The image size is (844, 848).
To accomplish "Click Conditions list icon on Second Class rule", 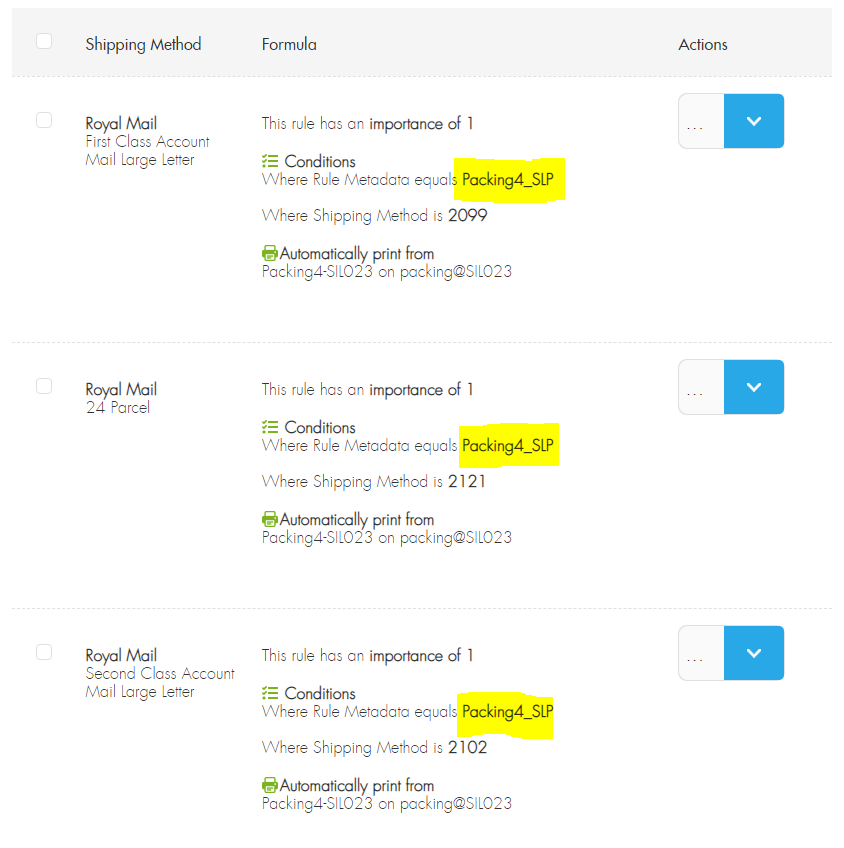I will click(269, 693).
